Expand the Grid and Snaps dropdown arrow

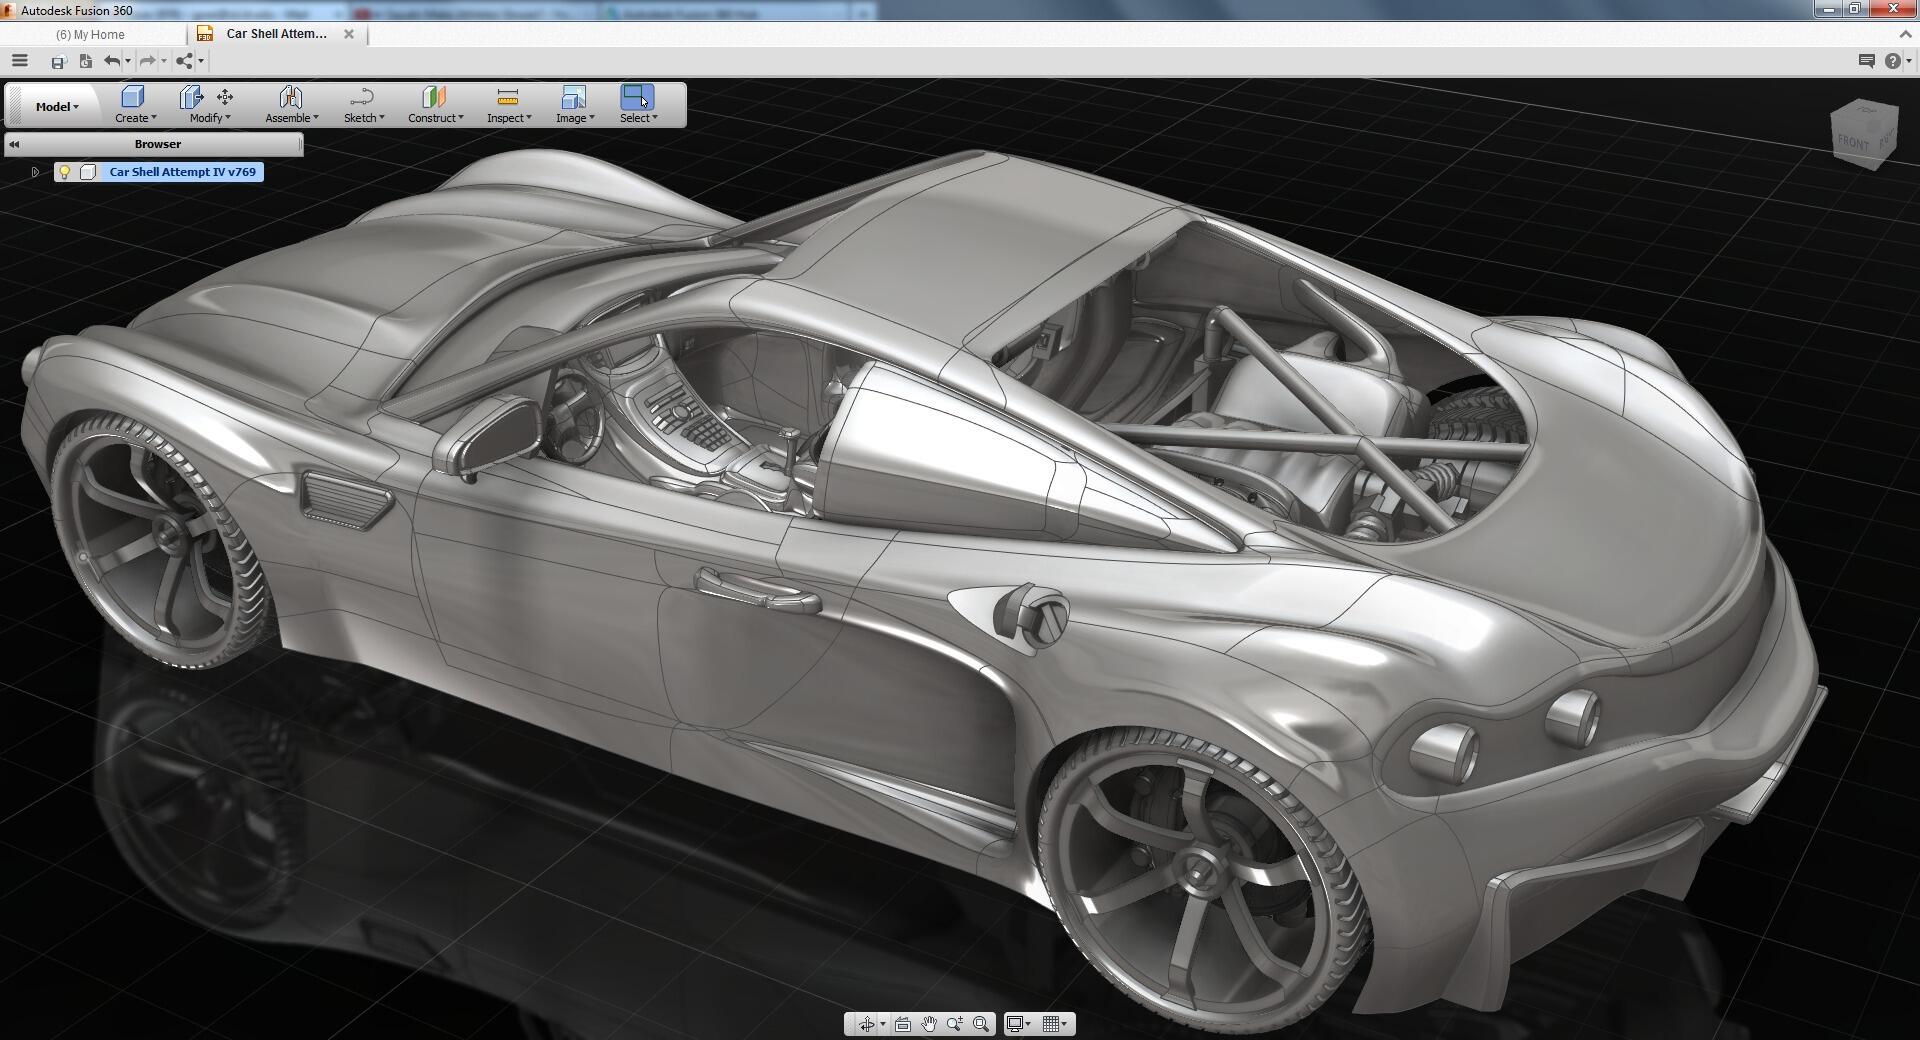coord(1065,1024)
